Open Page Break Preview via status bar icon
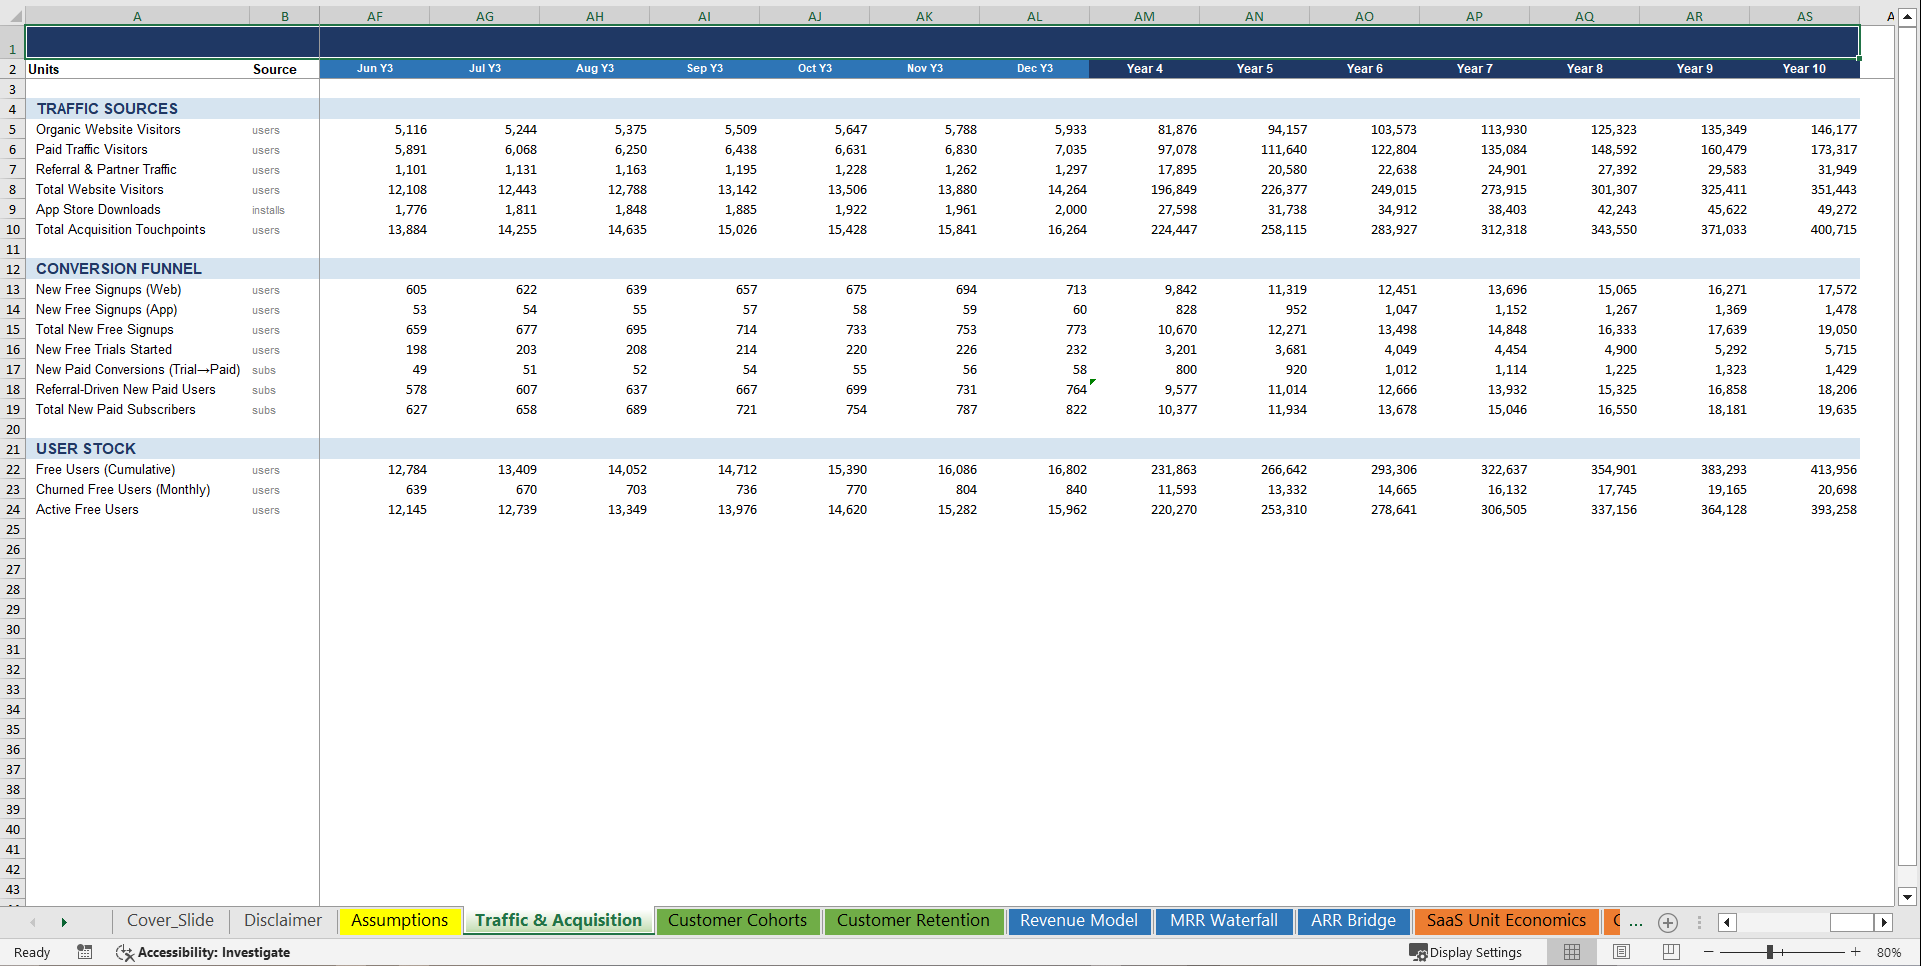The width and height of the screenshot is (1921, 966). click(x=1671, y=952)
